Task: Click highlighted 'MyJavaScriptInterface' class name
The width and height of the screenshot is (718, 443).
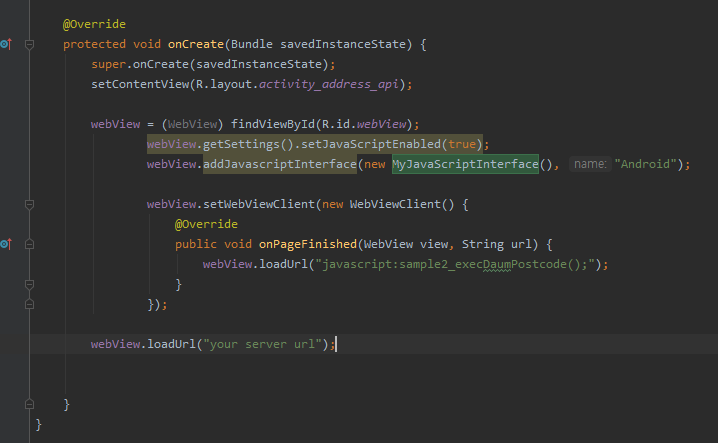Action: click(465, 164)
